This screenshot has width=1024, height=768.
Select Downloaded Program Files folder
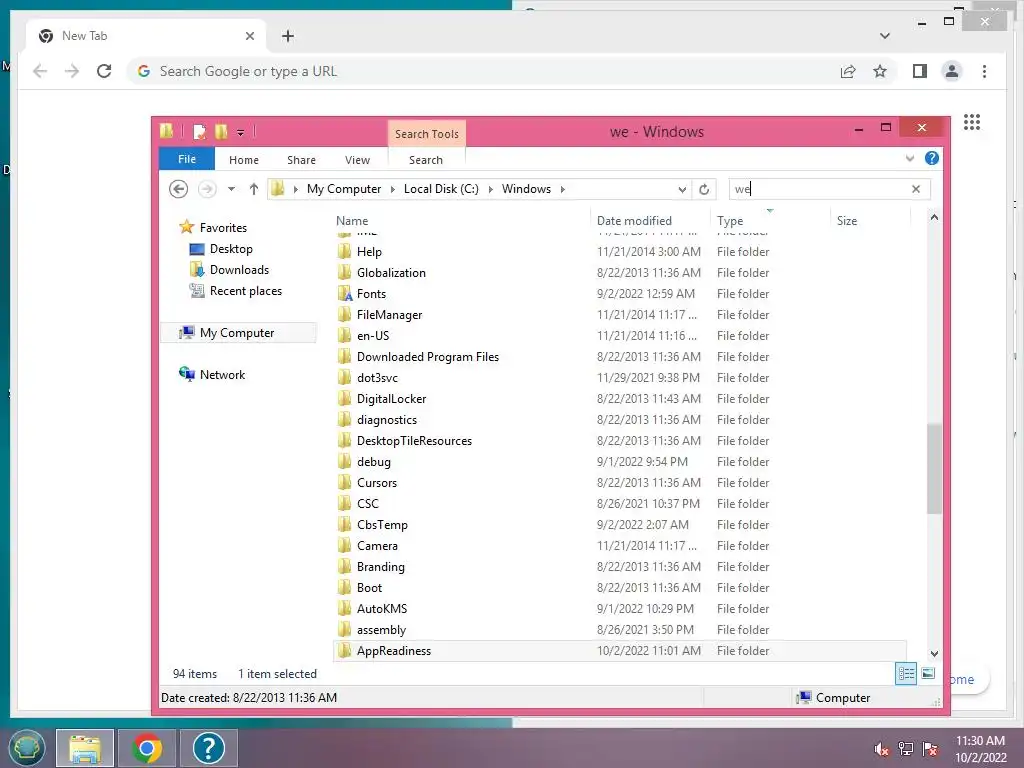click(x=428, y=357)
